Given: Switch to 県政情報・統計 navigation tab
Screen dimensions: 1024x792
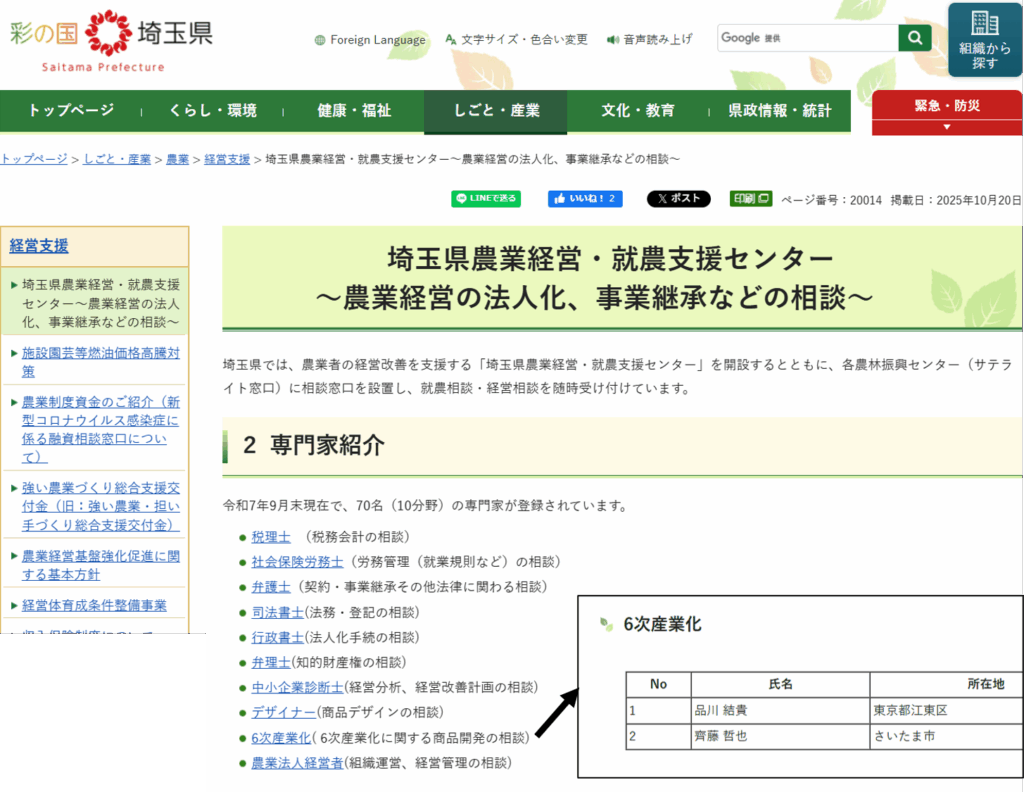Looking at the screenshot, I should pos(779,111).
